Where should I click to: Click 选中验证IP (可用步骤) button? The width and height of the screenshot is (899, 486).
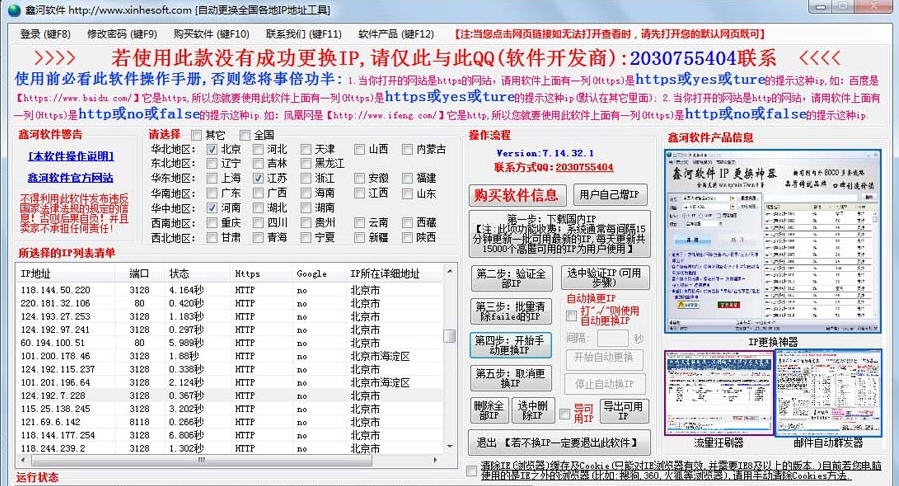click(x=605, y=278)
